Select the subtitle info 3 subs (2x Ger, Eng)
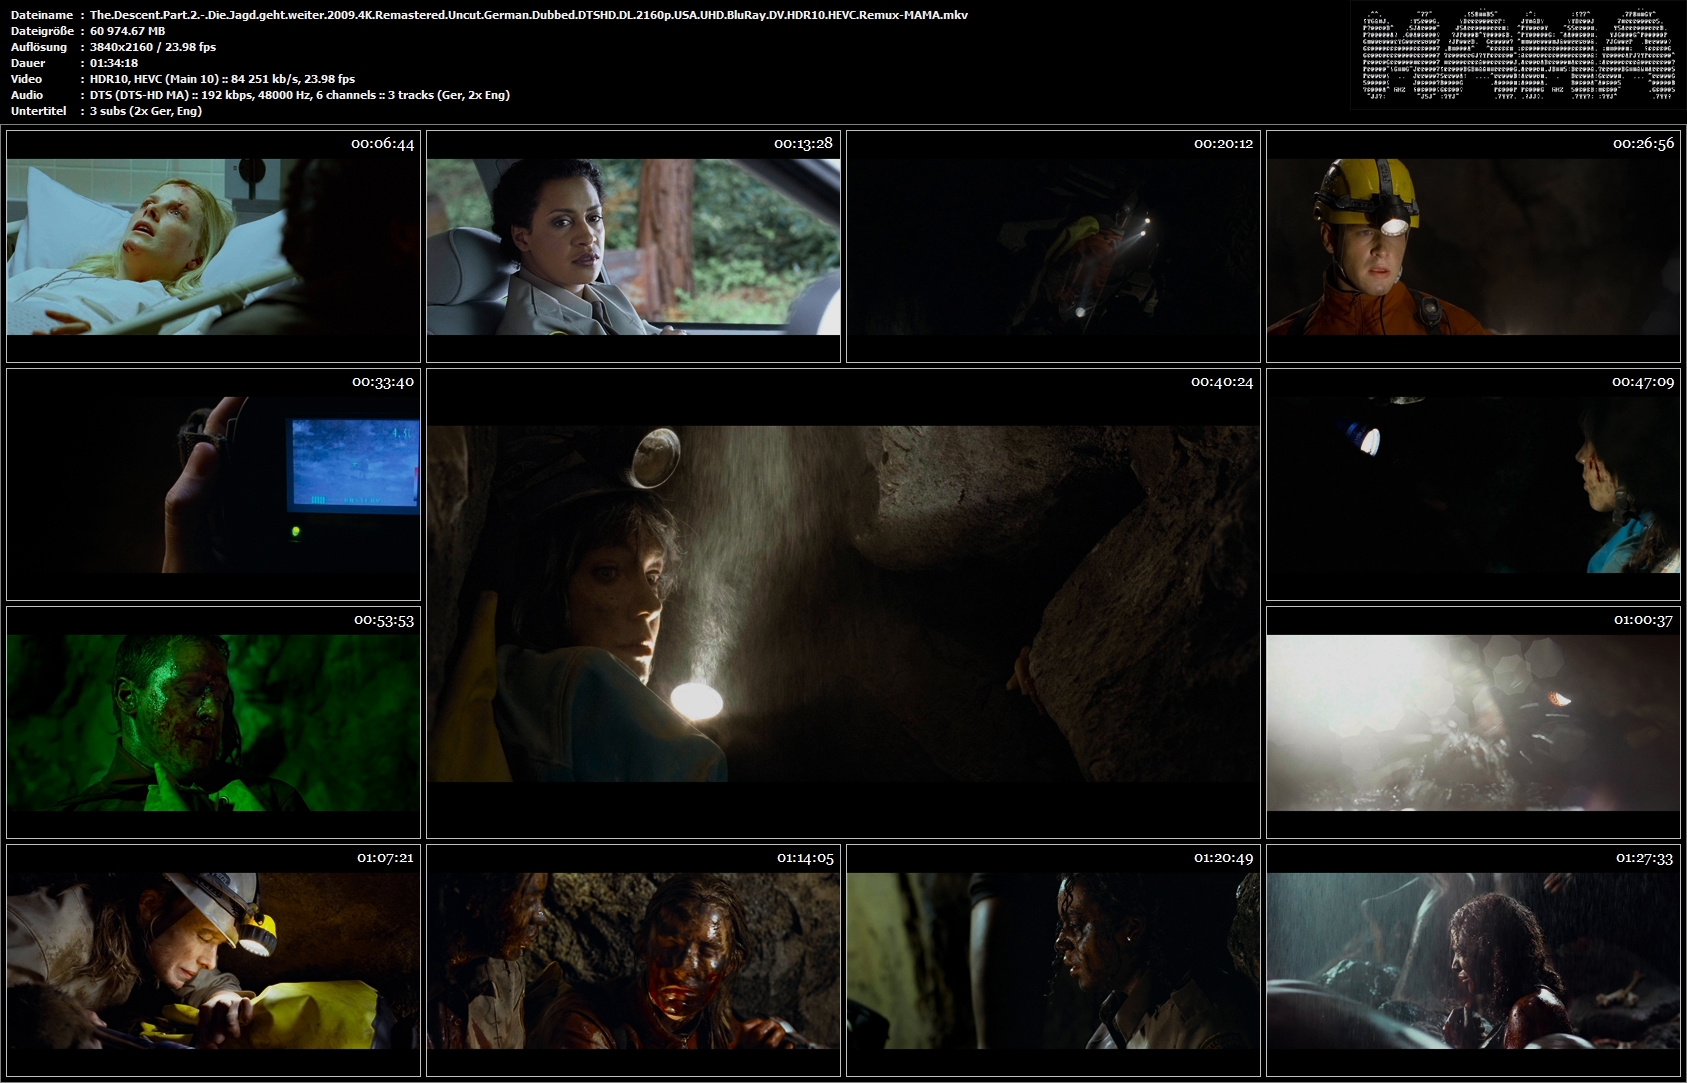Image resolution: width=1687 pixels, height=1083 pixels. 146,111
